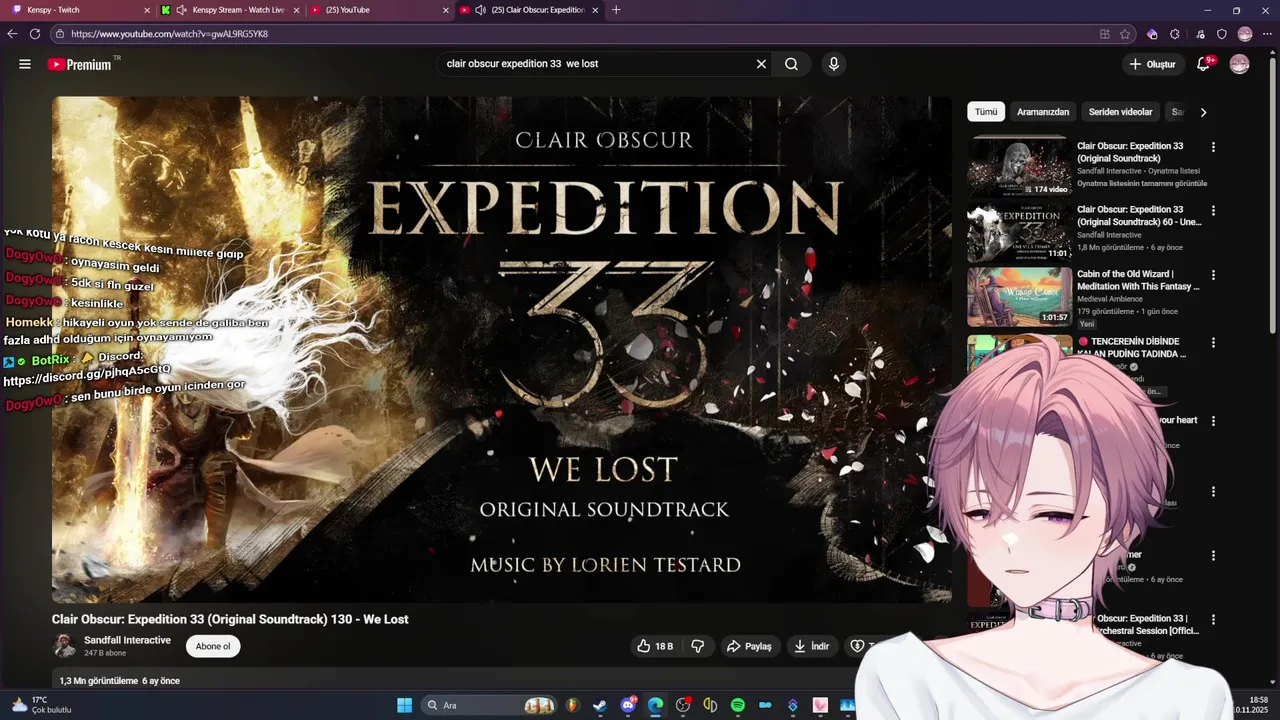Open a new browser tab
The image size is (1280, 720).
click(616, 10)
